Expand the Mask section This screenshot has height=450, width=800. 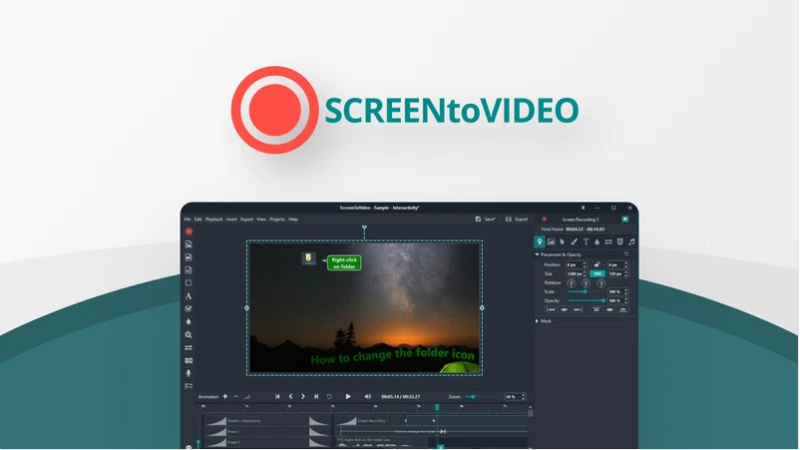pos(537,321)
